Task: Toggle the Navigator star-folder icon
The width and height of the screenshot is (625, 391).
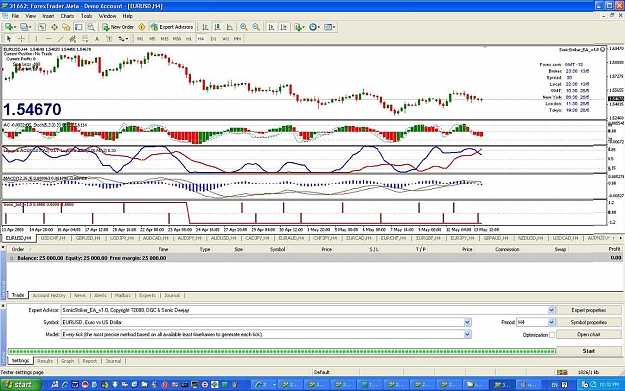Action: [x=66, y=27]
